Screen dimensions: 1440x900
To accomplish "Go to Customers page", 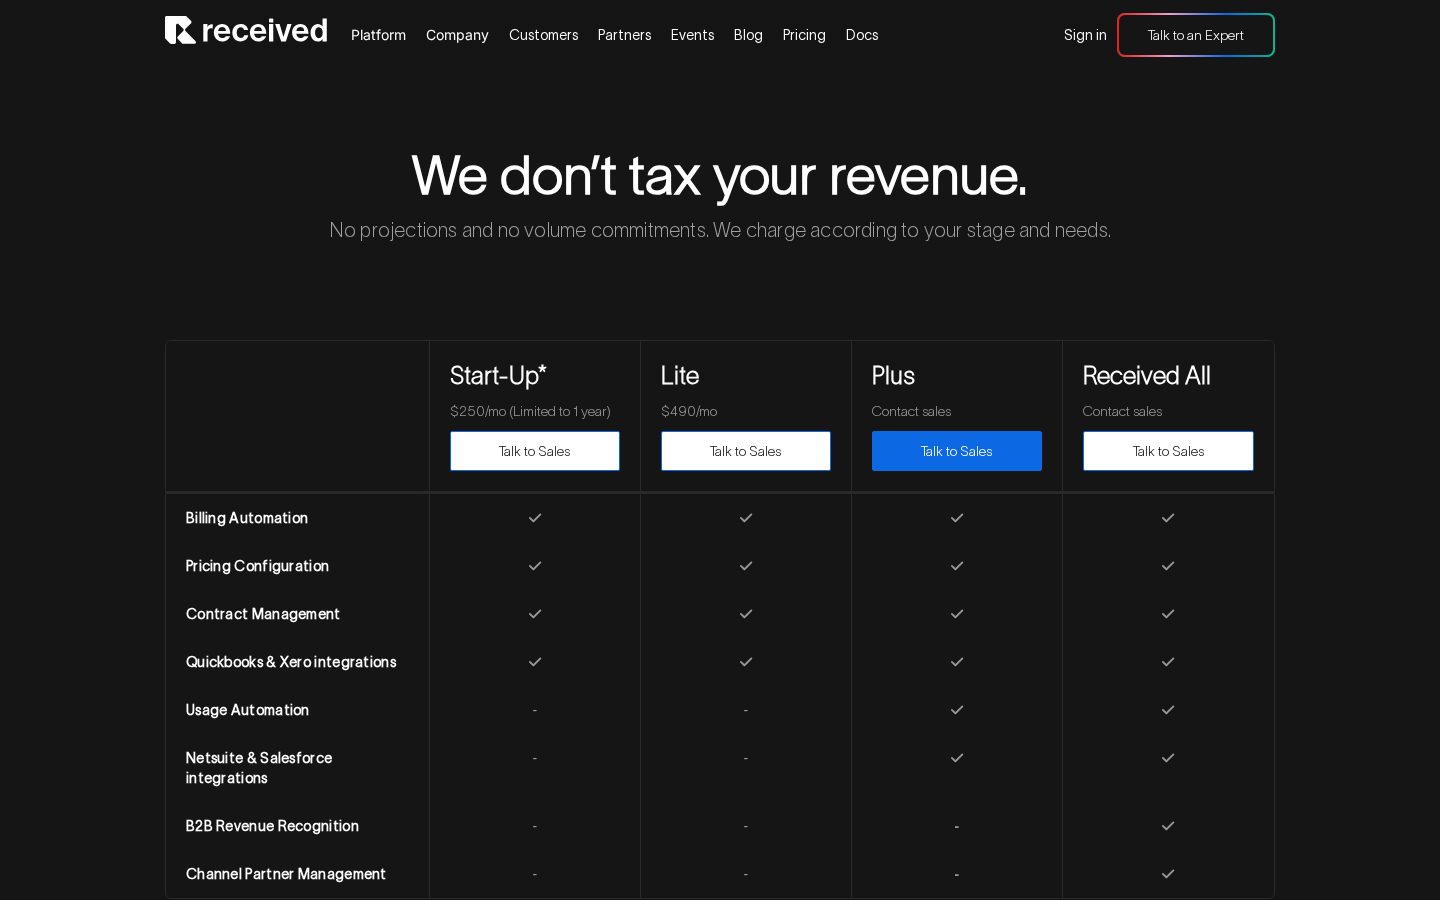I will click(x=543, y=35).
